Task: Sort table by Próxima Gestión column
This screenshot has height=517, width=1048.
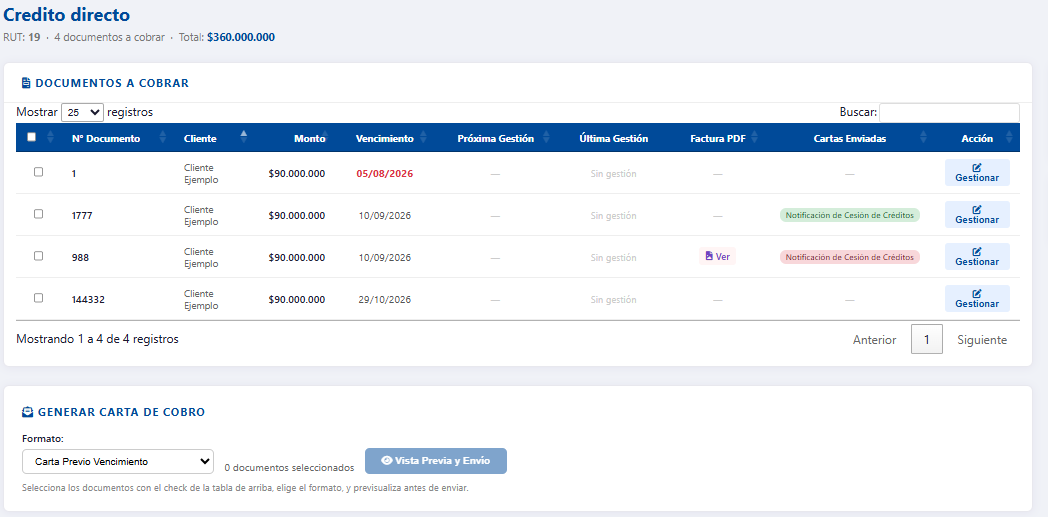Action: (495, 139)
